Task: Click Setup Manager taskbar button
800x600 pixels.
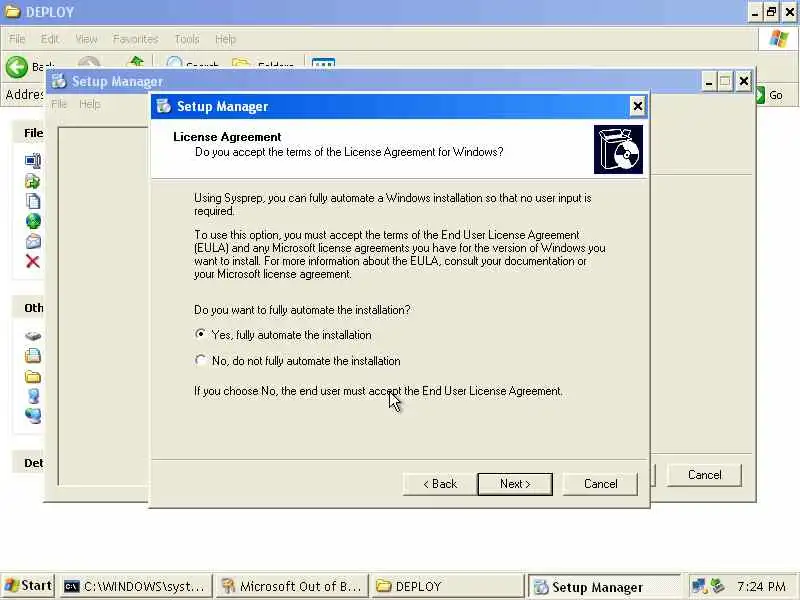Action: pos(602,587)
